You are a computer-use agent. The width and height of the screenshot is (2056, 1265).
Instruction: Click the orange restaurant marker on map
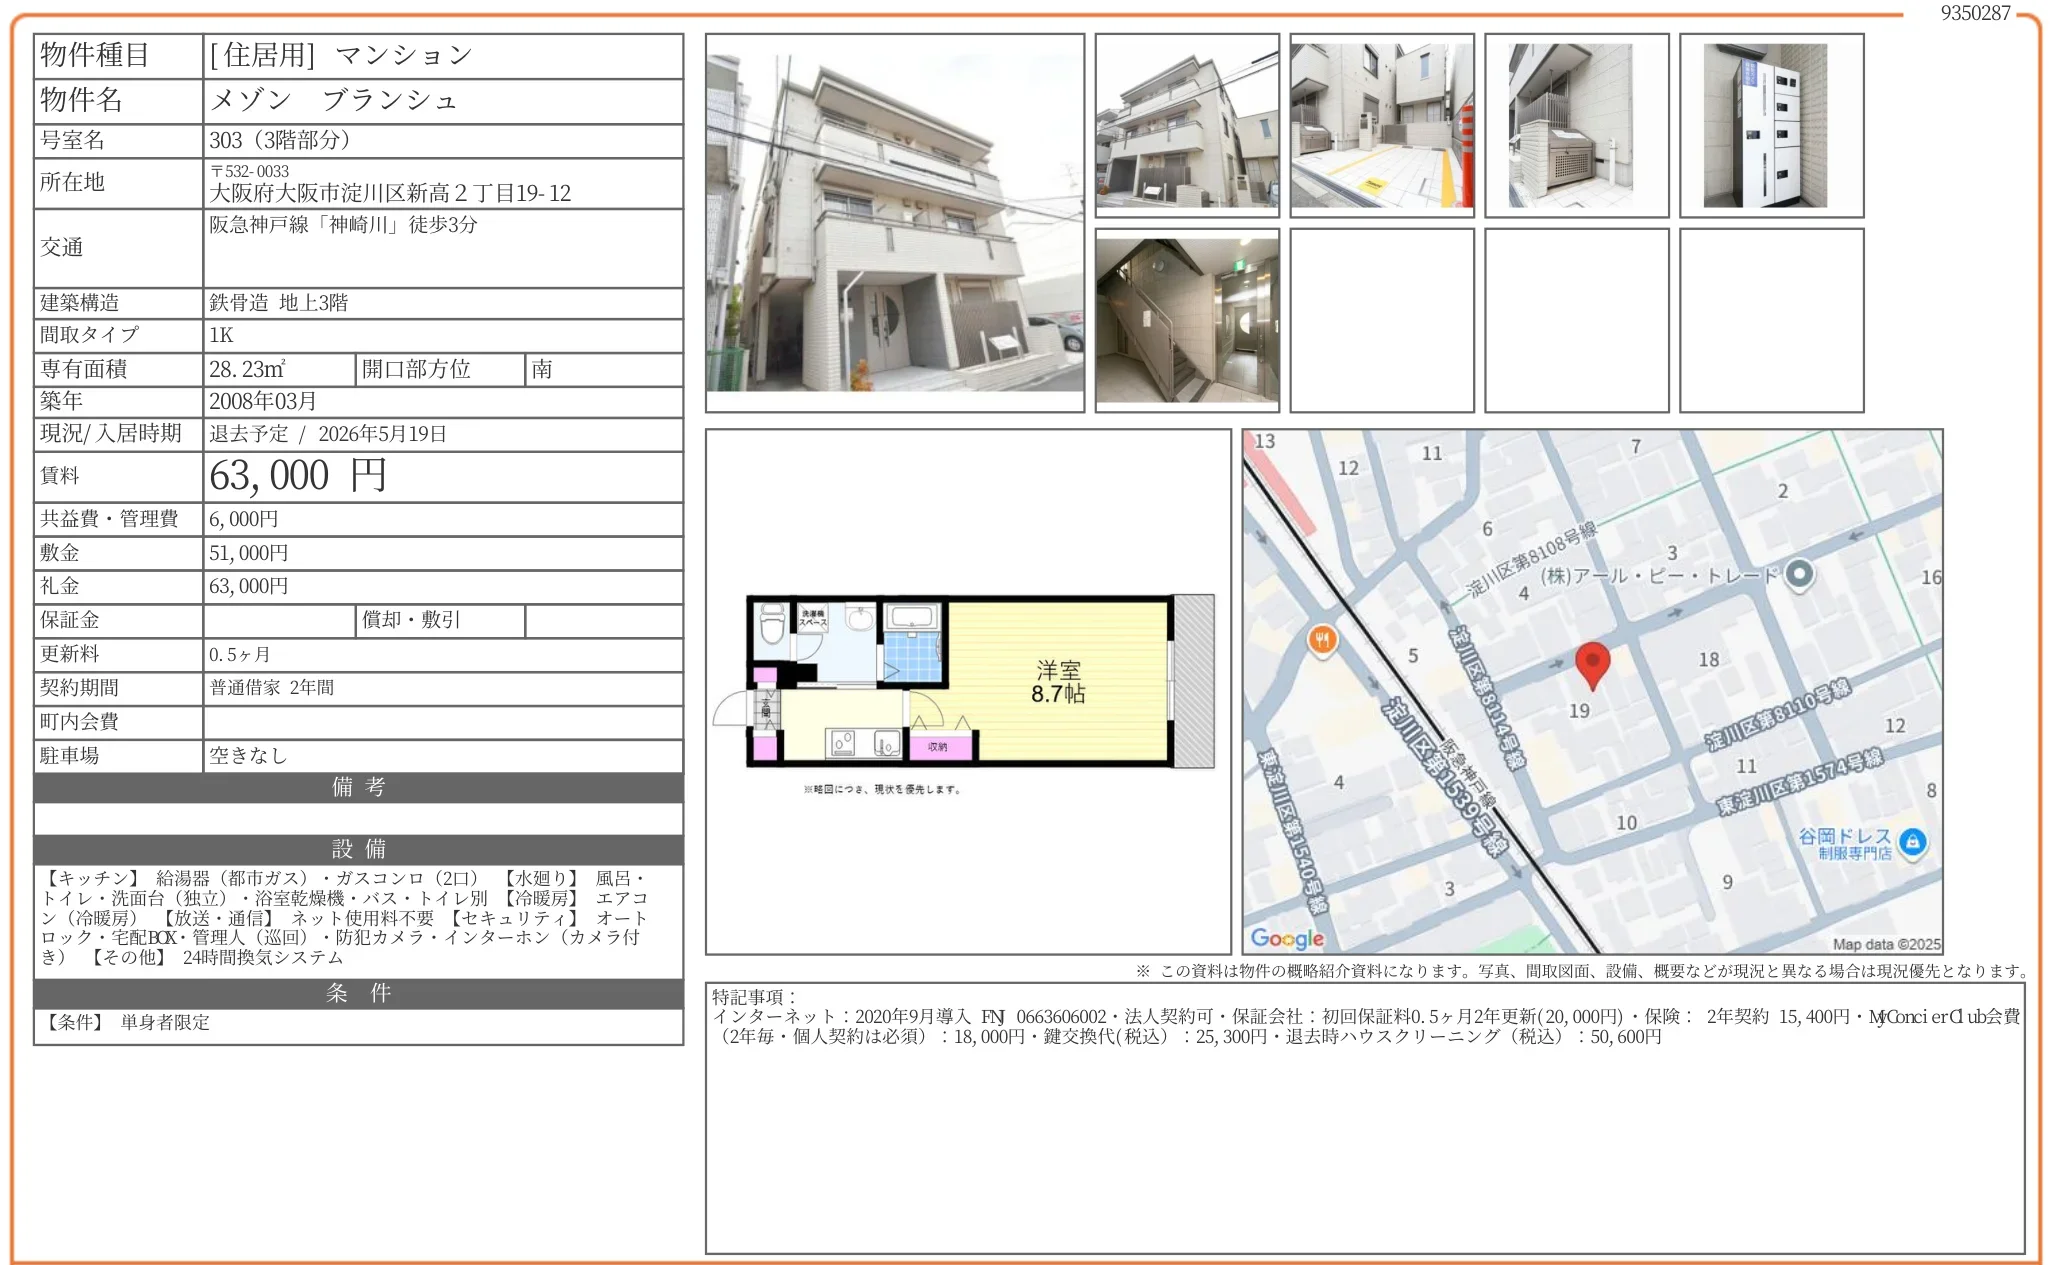coord(1322,640)
